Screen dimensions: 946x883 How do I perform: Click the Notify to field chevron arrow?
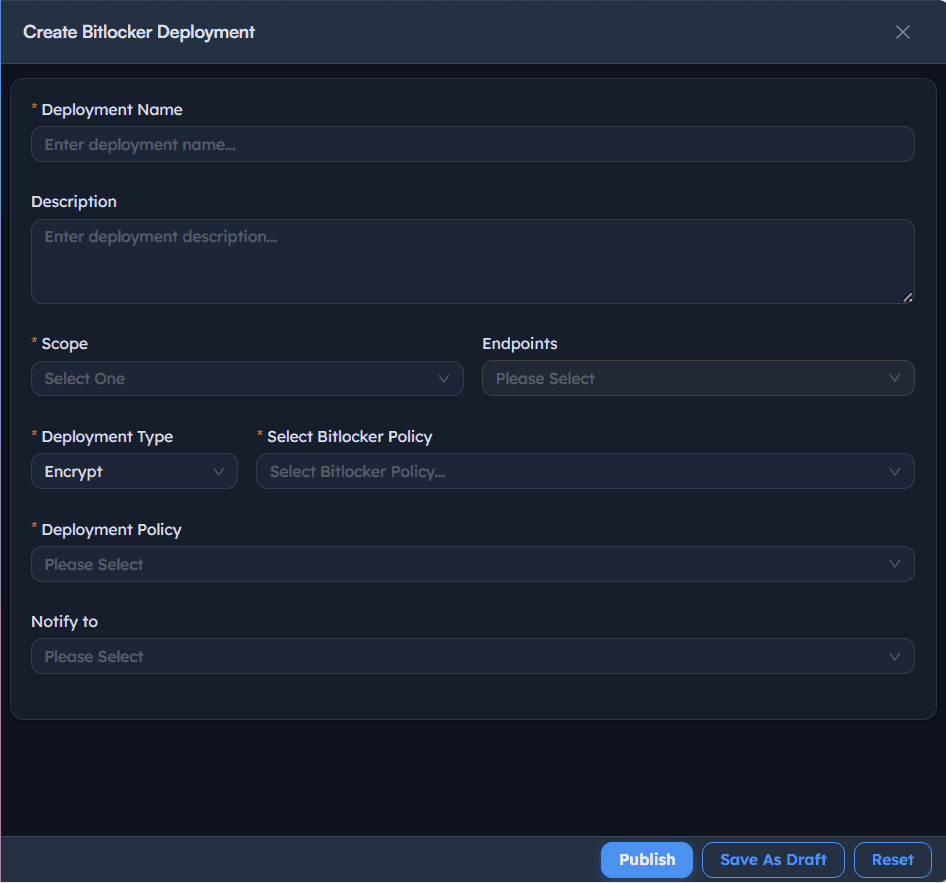(894, 657)
